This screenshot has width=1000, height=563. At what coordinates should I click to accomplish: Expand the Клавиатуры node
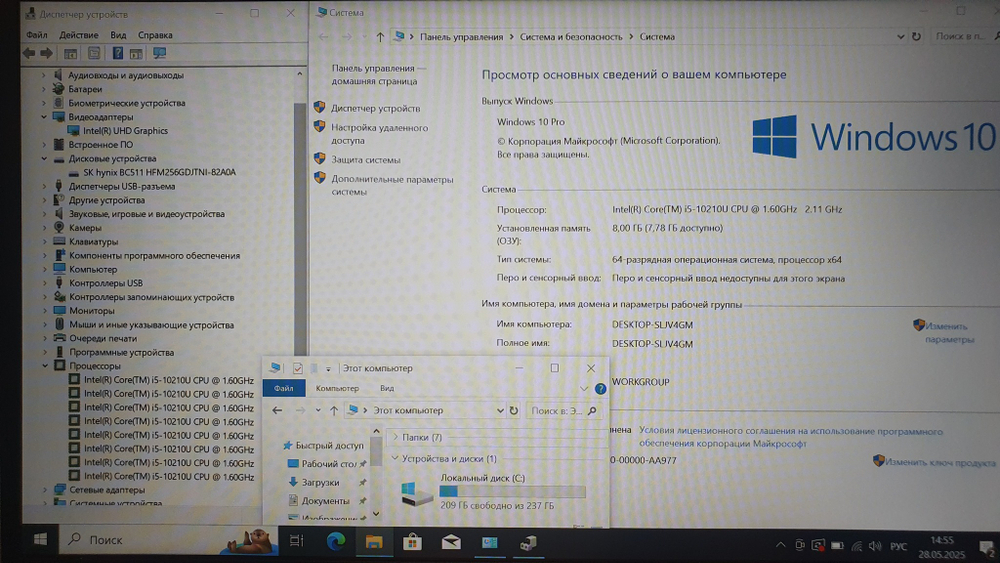(45, 242)
